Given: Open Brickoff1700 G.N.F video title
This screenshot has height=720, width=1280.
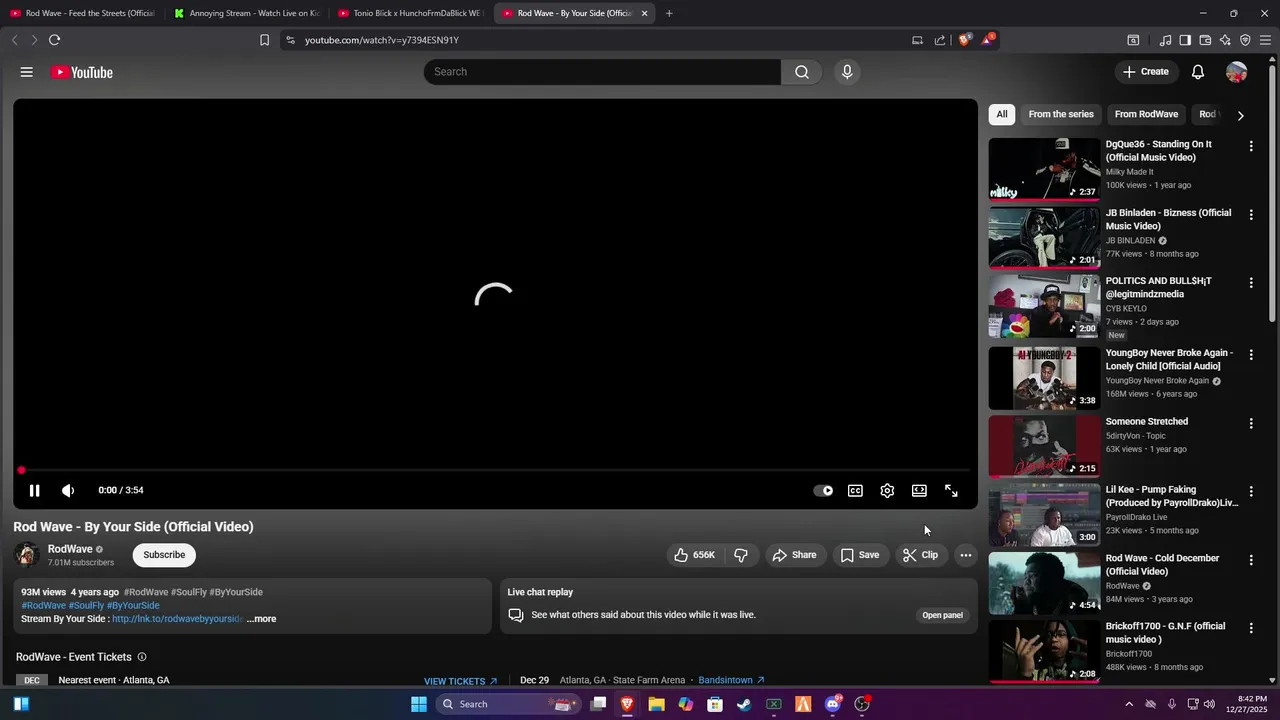Looking at the screenshot, I should (x=1165, y=633).
